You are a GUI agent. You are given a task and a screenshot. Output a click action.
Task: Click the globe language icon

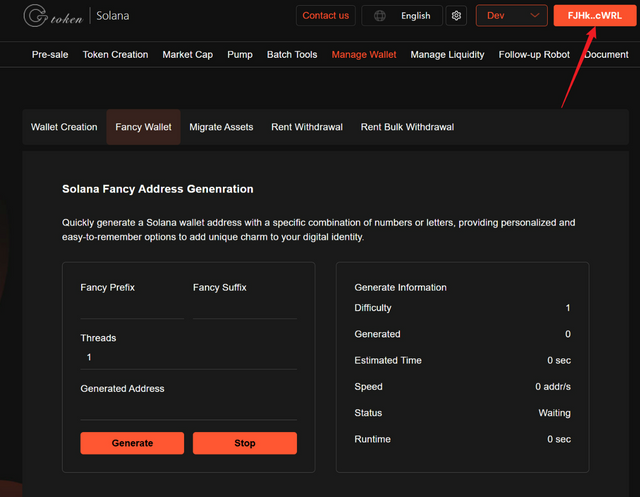[380, 16]
